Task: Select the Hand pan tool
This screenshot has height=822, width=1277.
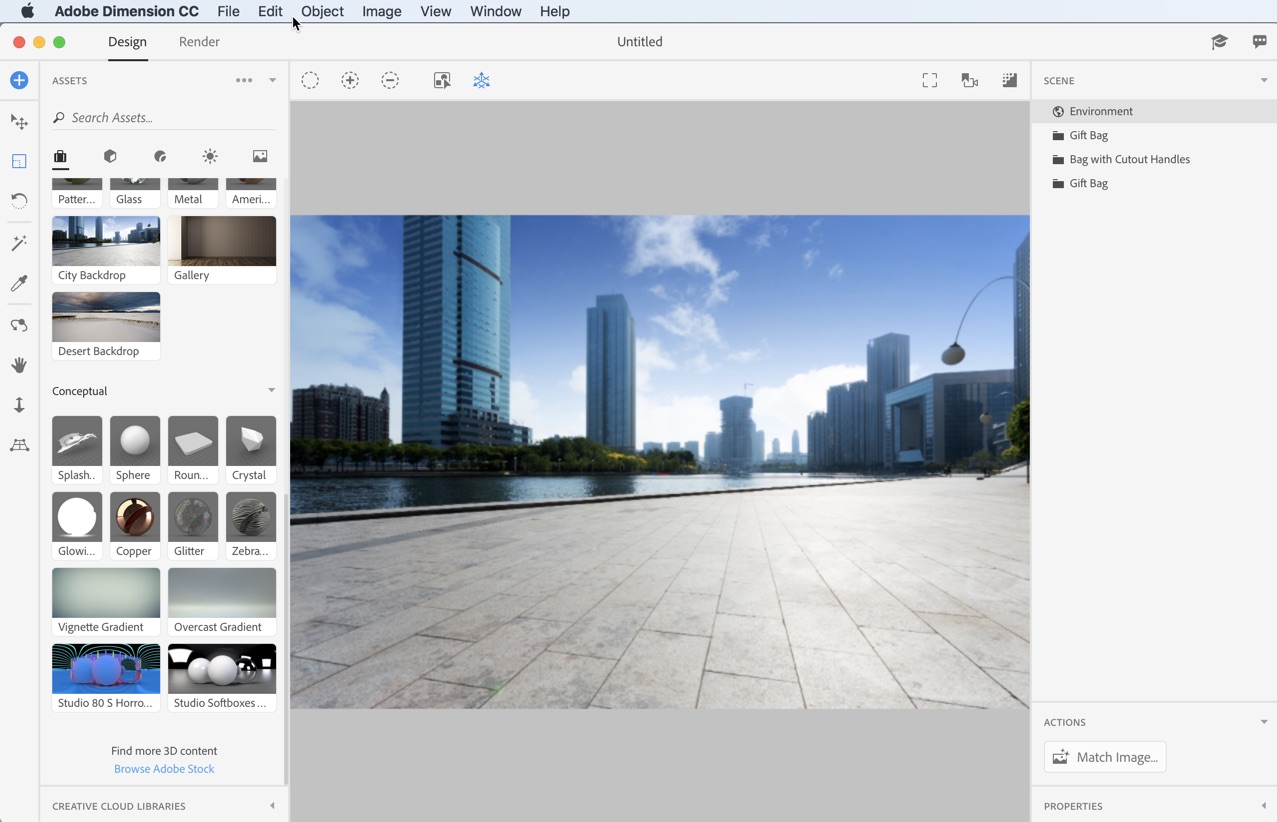Action: [x=18, y=365]
